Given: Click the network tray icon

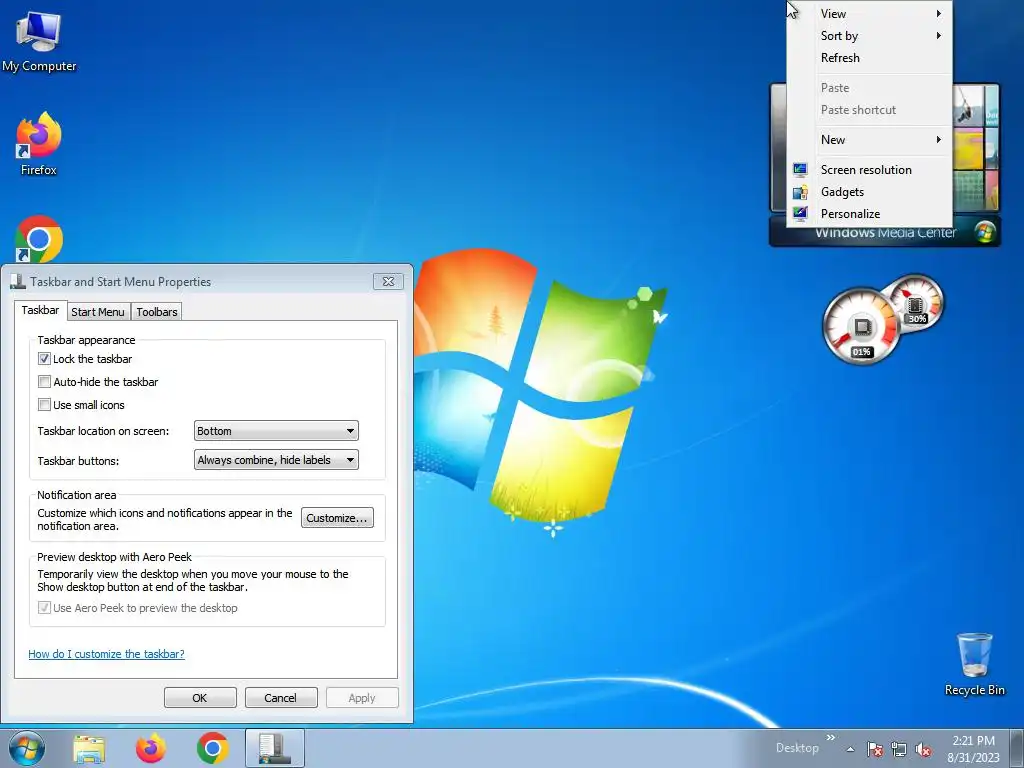Looking at the screenshot, I should coord(899,749).
